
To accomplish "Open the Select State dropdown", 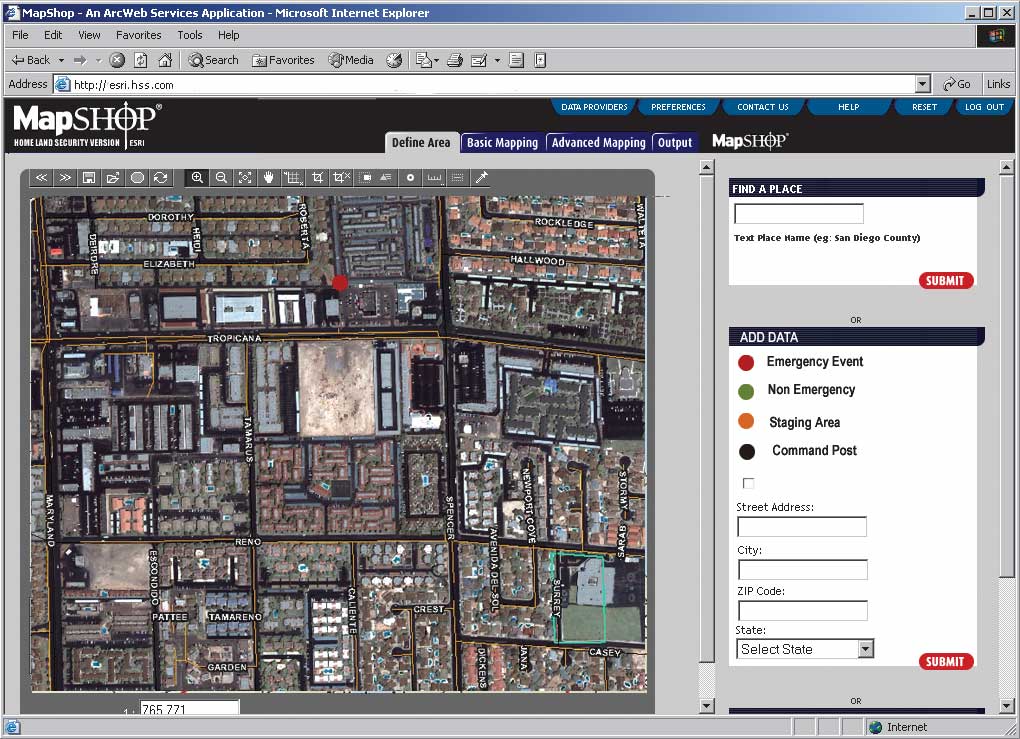I will tap(865, 649).
